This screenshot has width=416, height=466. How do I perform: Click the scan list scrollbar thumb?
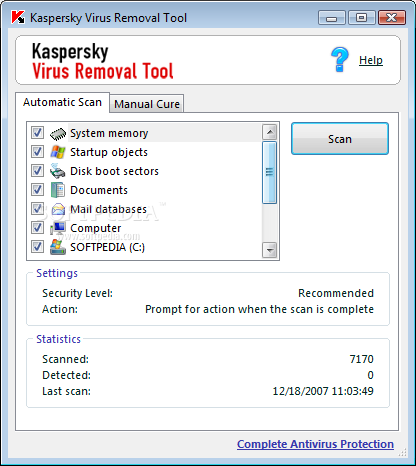coord(269,172)
